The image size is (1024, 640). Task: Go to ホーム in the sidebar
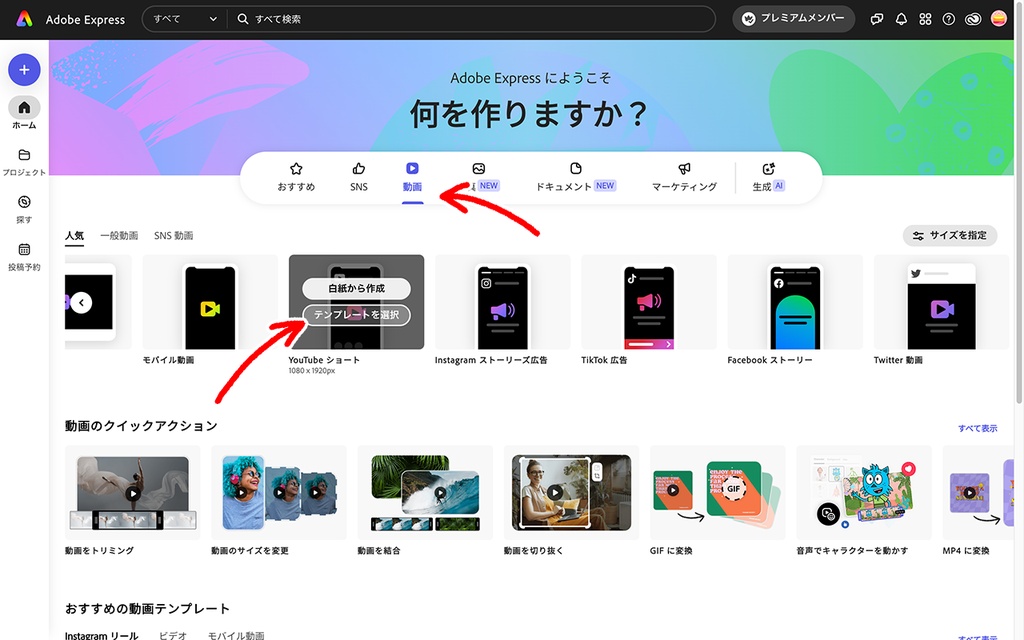click(x=24, y=114)
